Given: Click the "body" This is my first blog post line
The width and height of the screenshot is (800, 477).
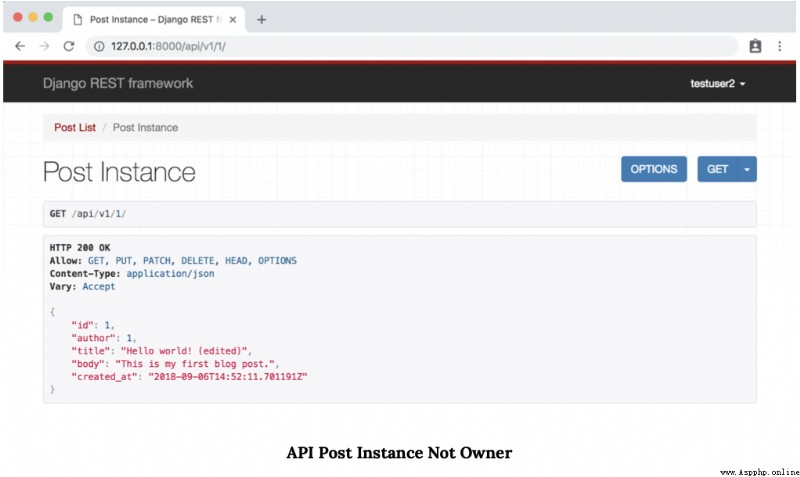Looking at the screenshot, I should (x=175, y=364).
